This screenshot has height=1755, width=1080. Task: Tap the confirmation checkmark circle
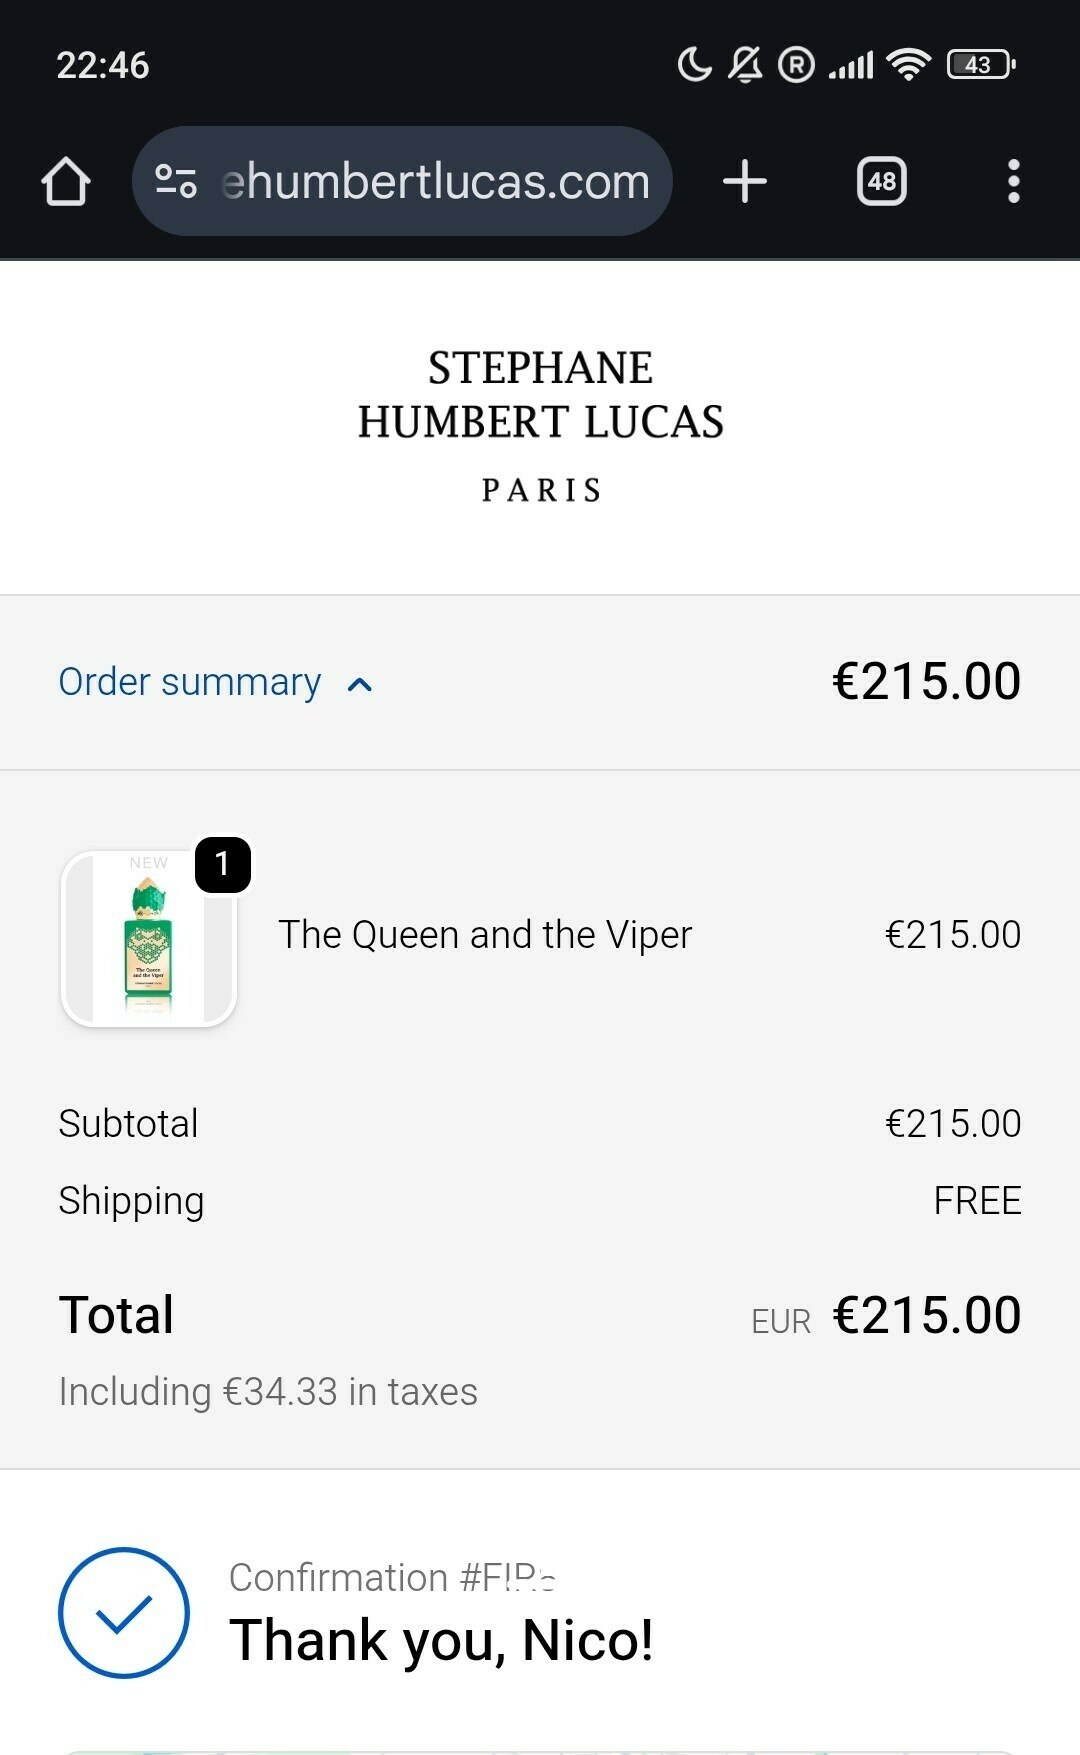coord(124,1612)
